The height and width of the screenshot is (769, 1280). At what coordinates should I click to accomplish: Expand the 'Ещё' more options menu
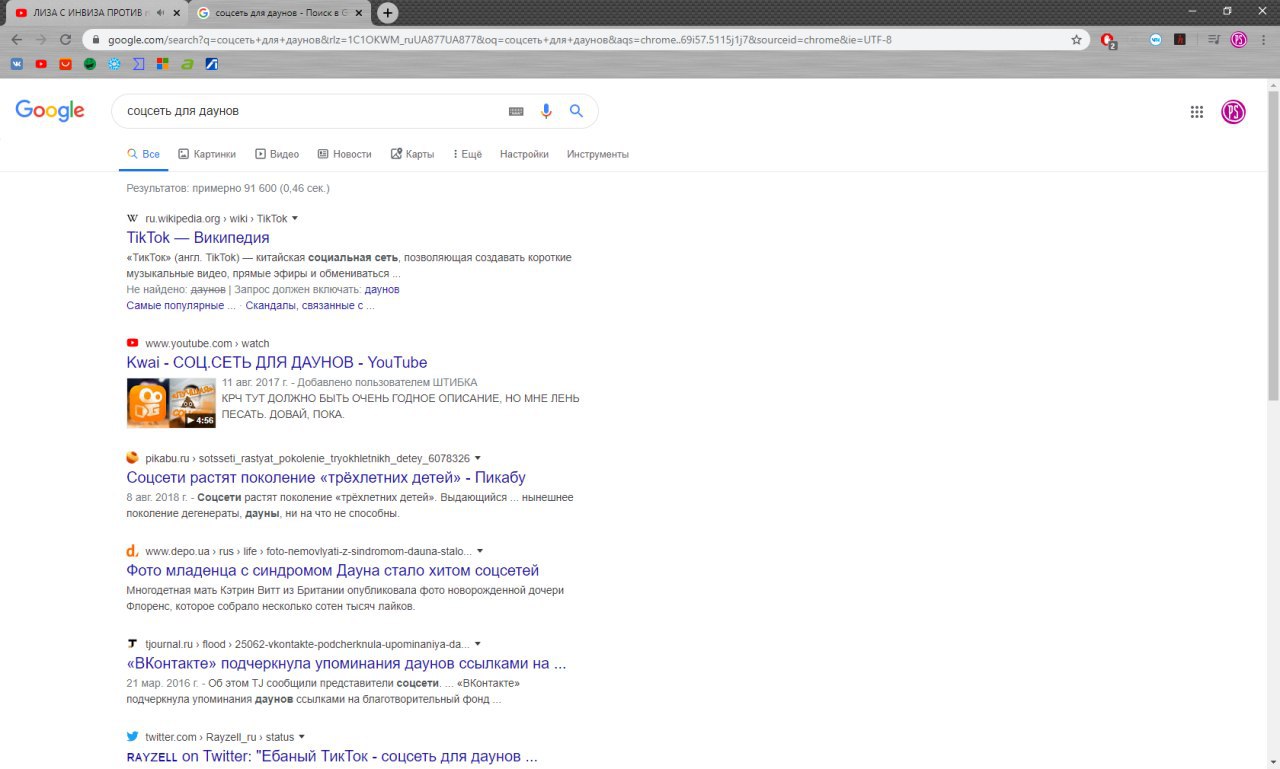point(467,154)
